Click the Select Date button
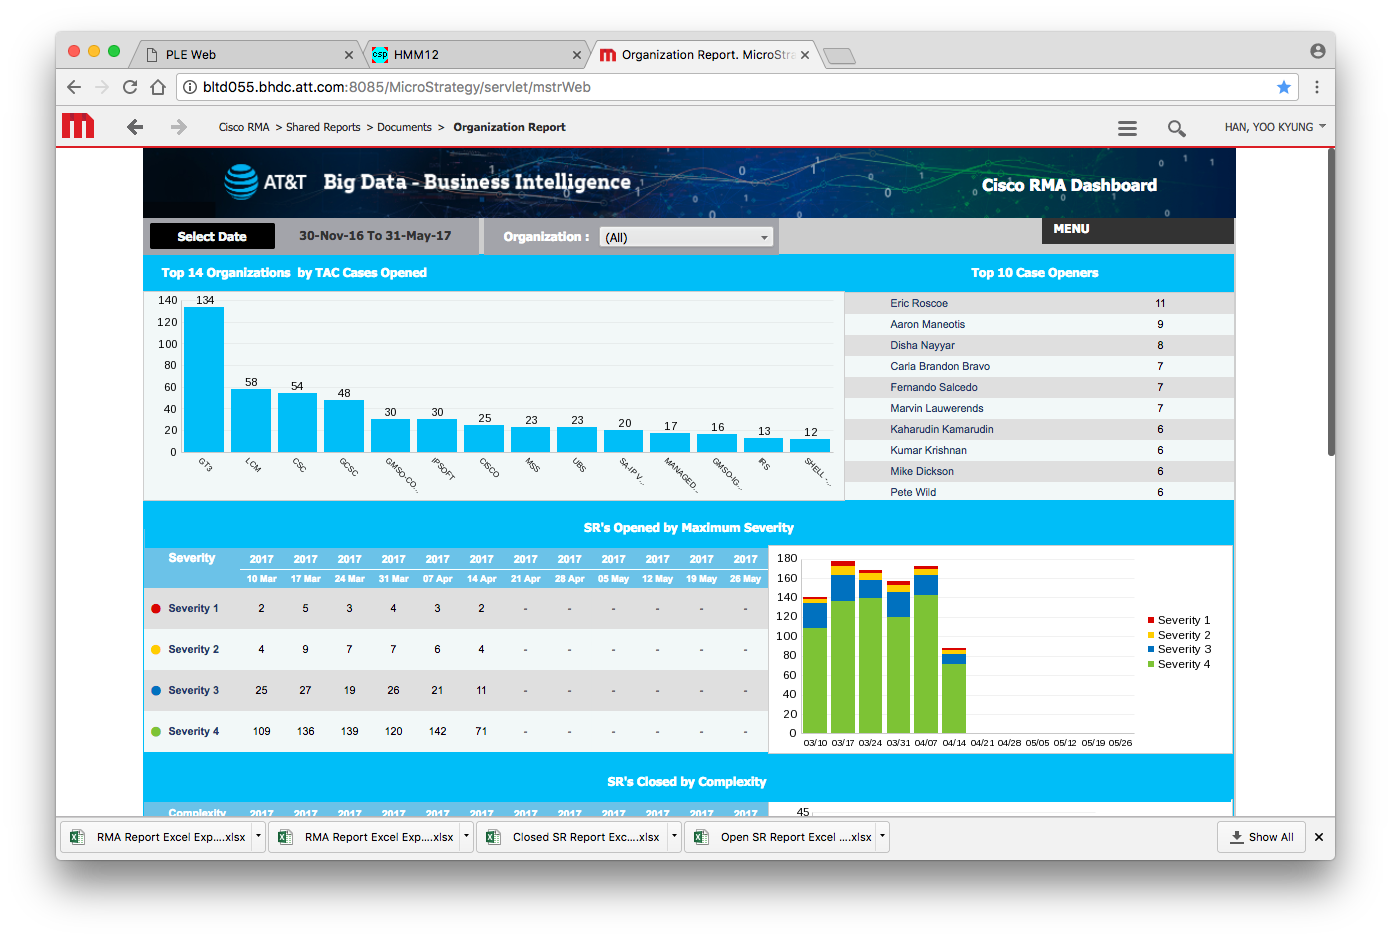The height and width of the screenshot is (940, 1391). [212, 236]
